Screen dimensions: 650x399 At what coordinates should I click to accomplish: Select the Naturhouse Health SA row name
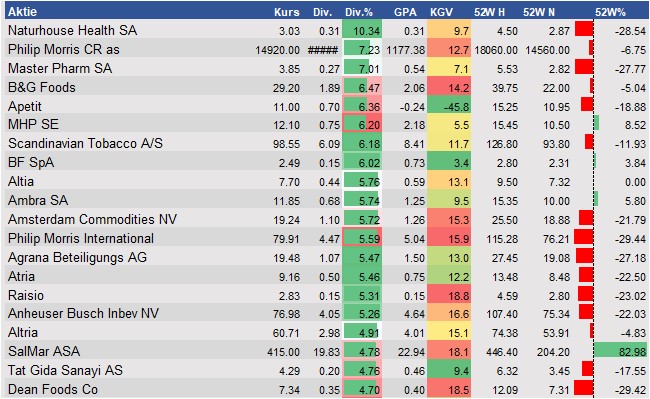(72, 30)
